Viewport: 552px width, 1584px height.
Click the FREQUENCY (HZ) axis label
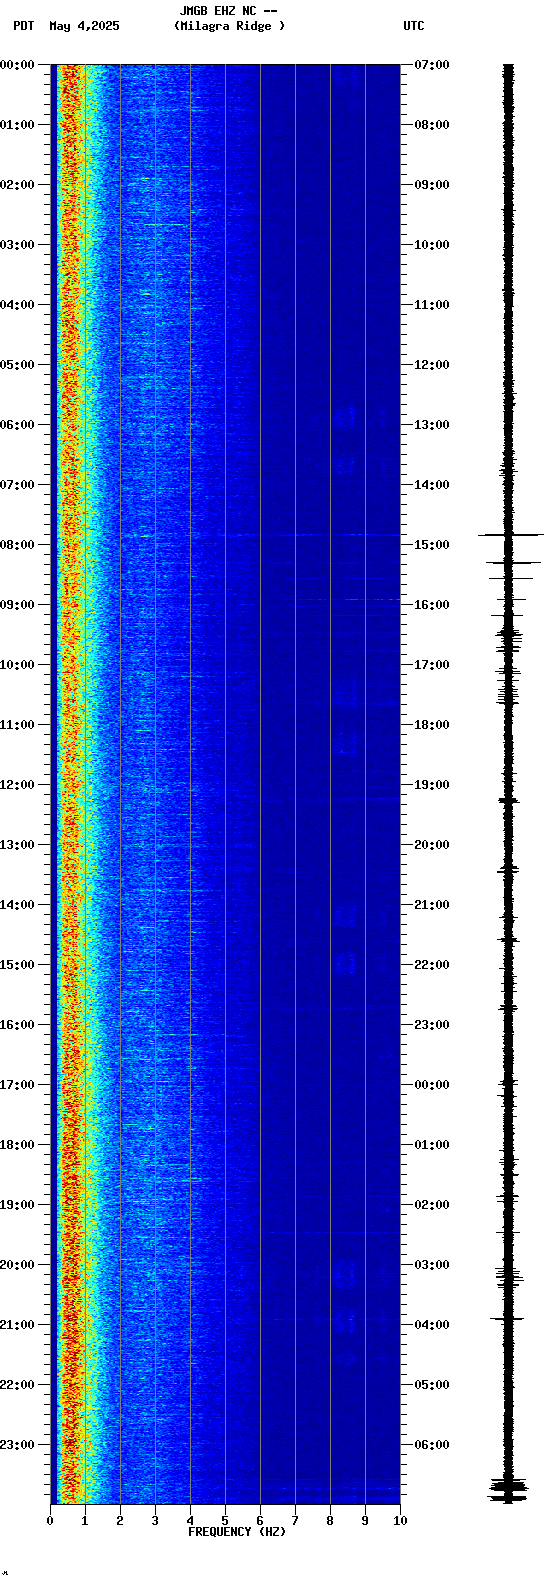pyautogui.click(x=237, y=1532)
